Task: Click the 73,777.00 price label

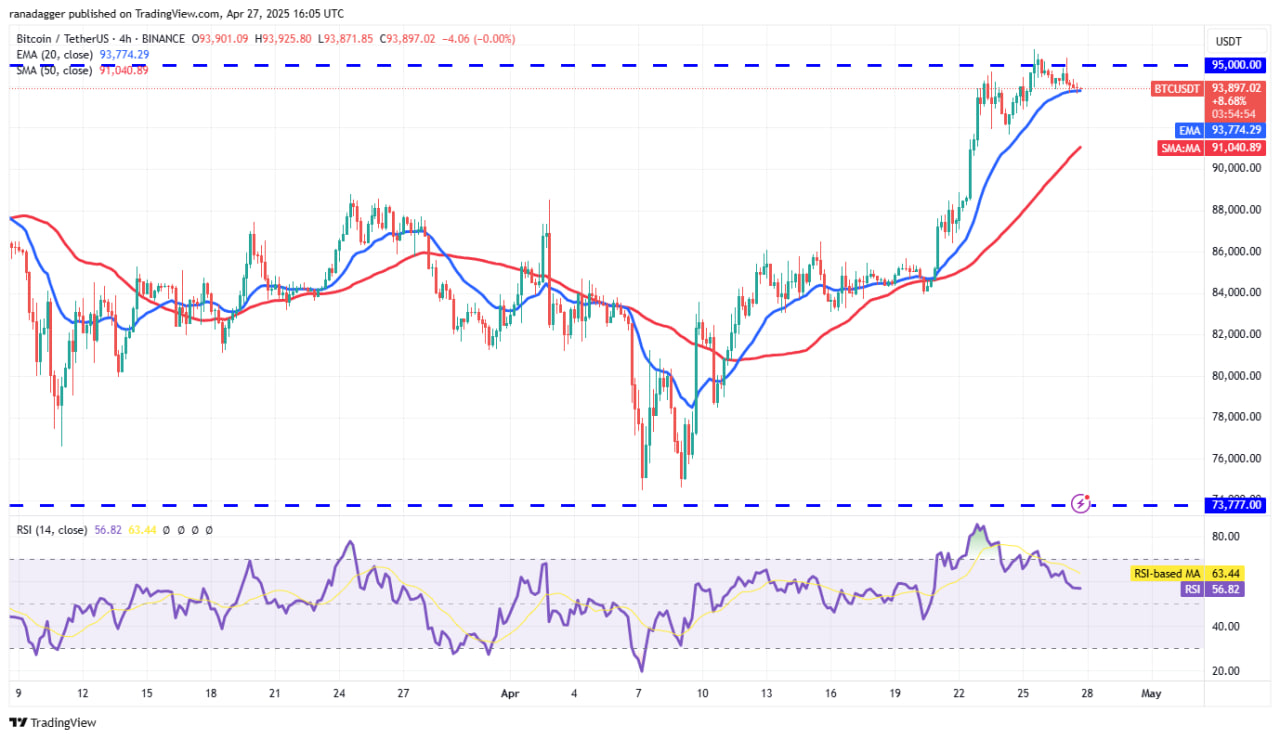Action: pos(1236,507)
